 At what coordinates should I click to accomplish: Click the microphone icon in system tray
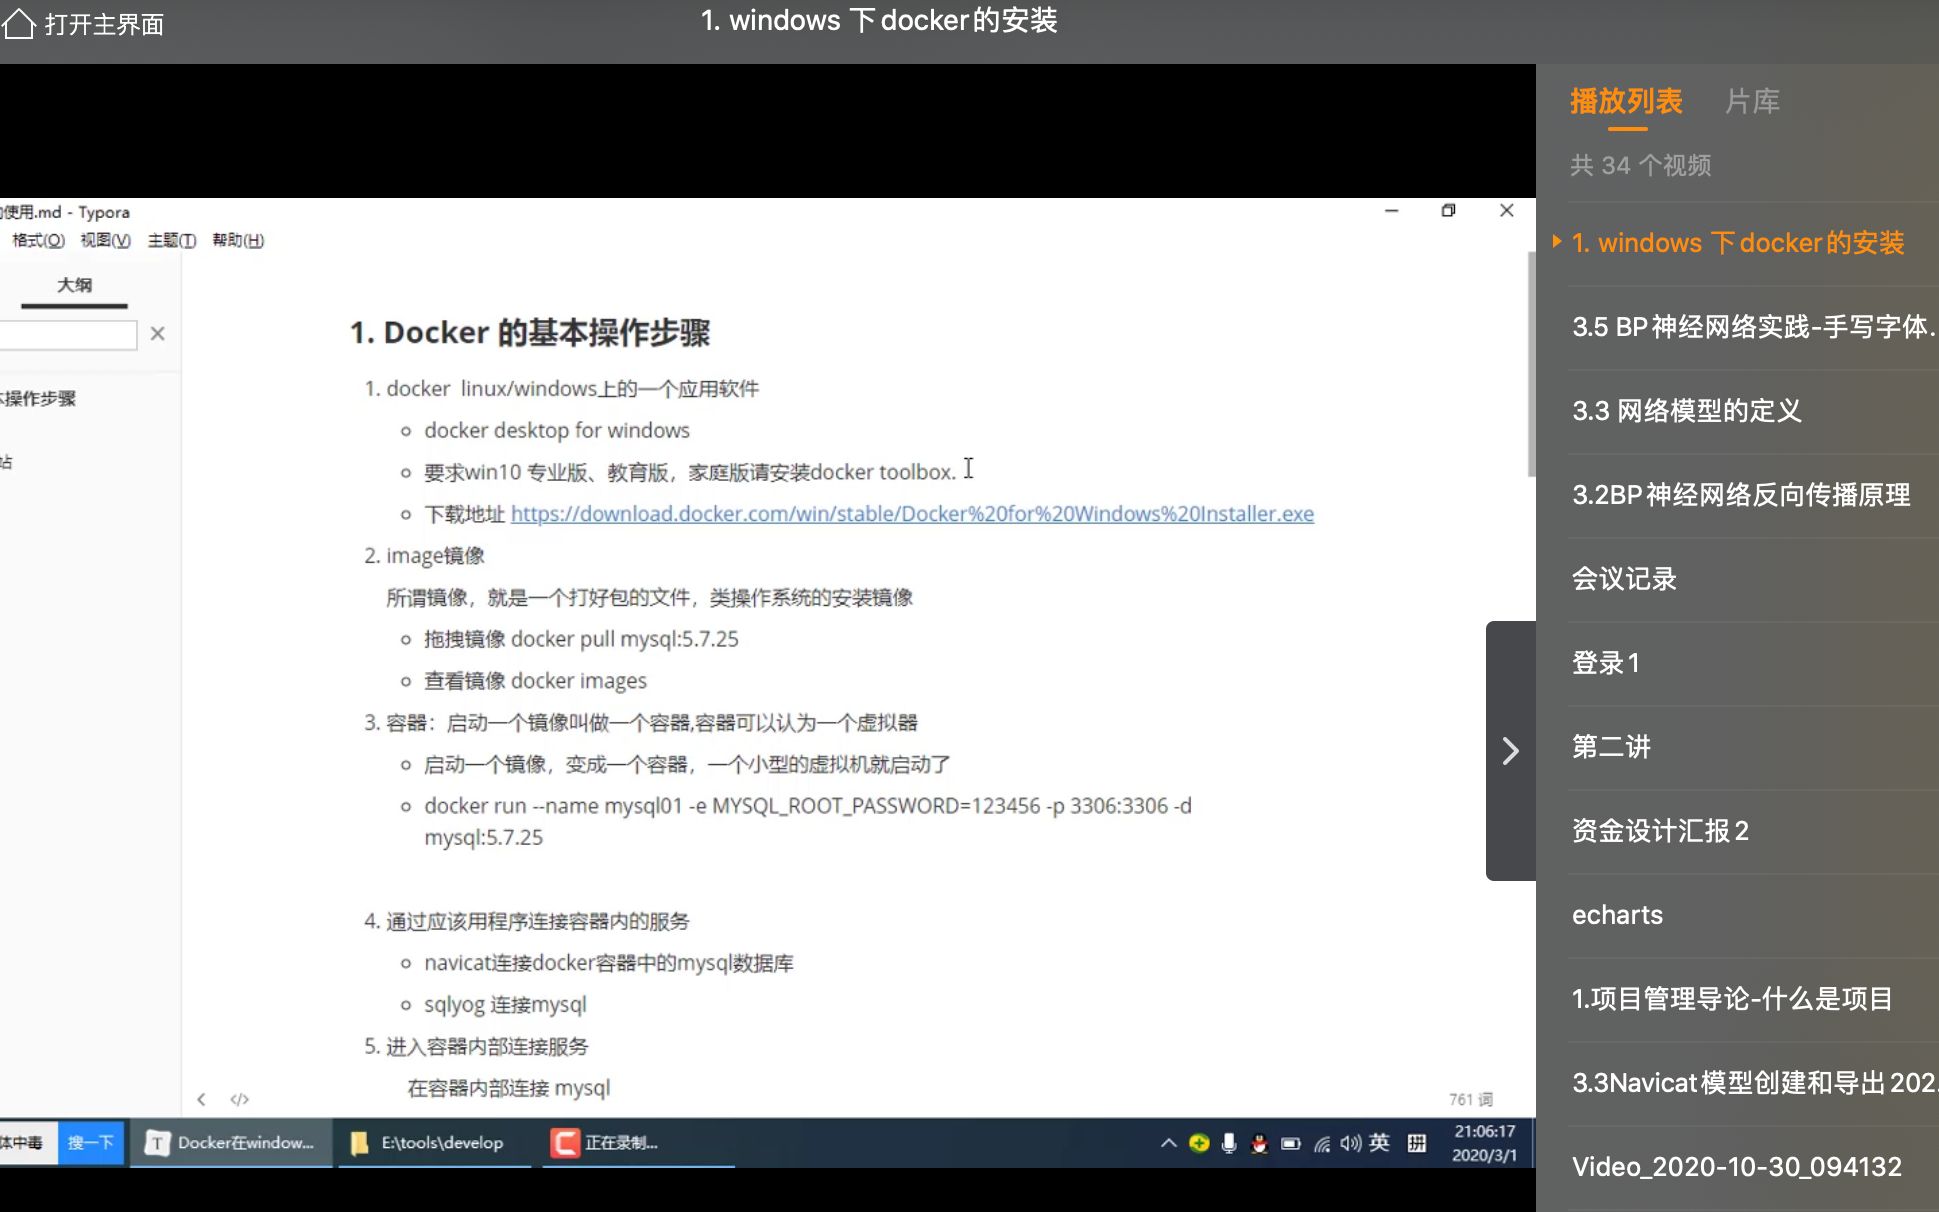[x=1229, y=1143]
